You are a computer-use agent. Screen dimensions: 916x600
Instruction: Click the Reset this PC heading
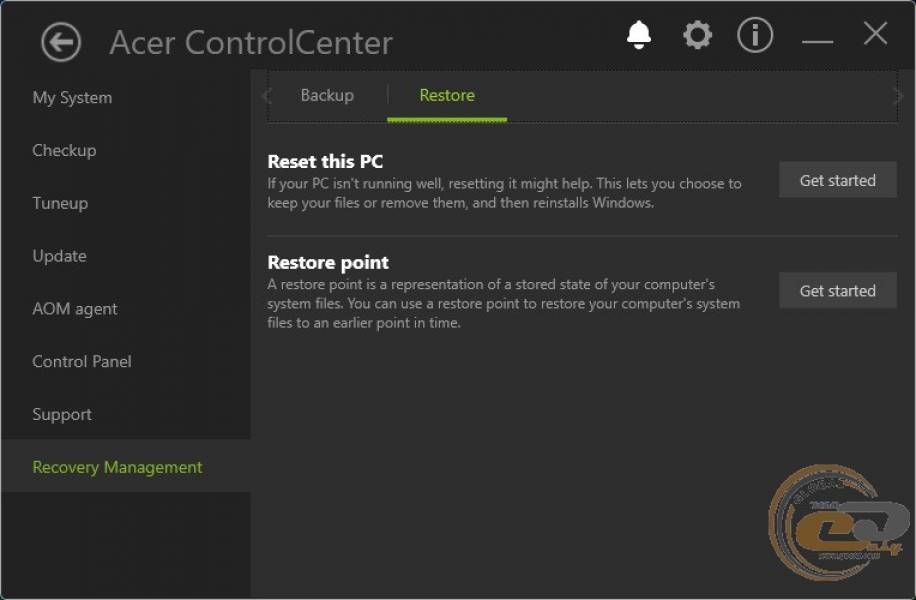pyautogui.click(x=325, y=161)
